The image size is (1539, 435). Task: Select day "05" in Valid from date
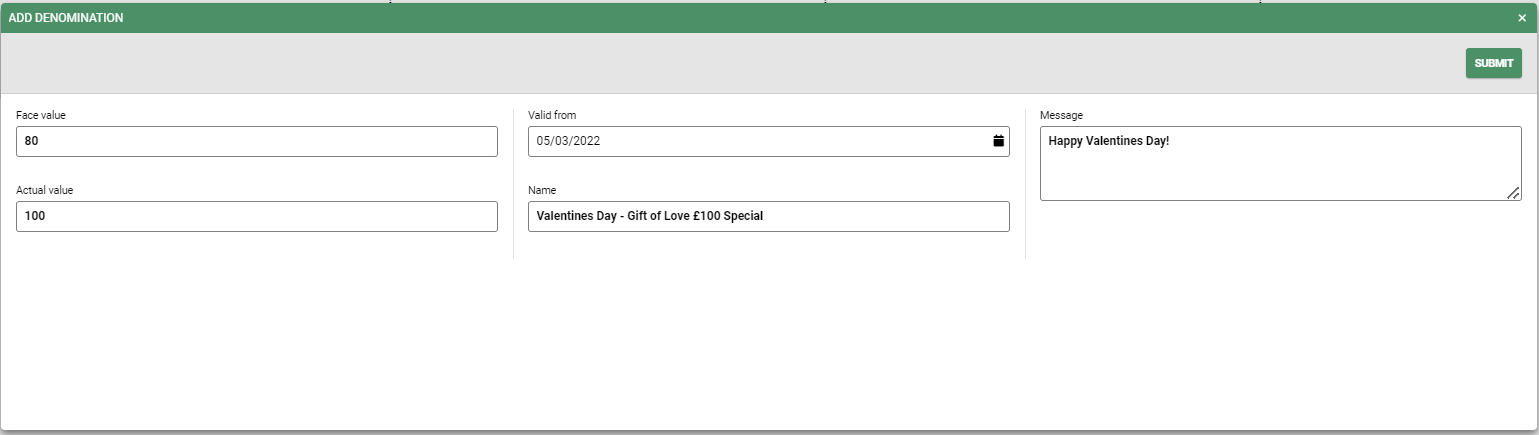[544, 141]
